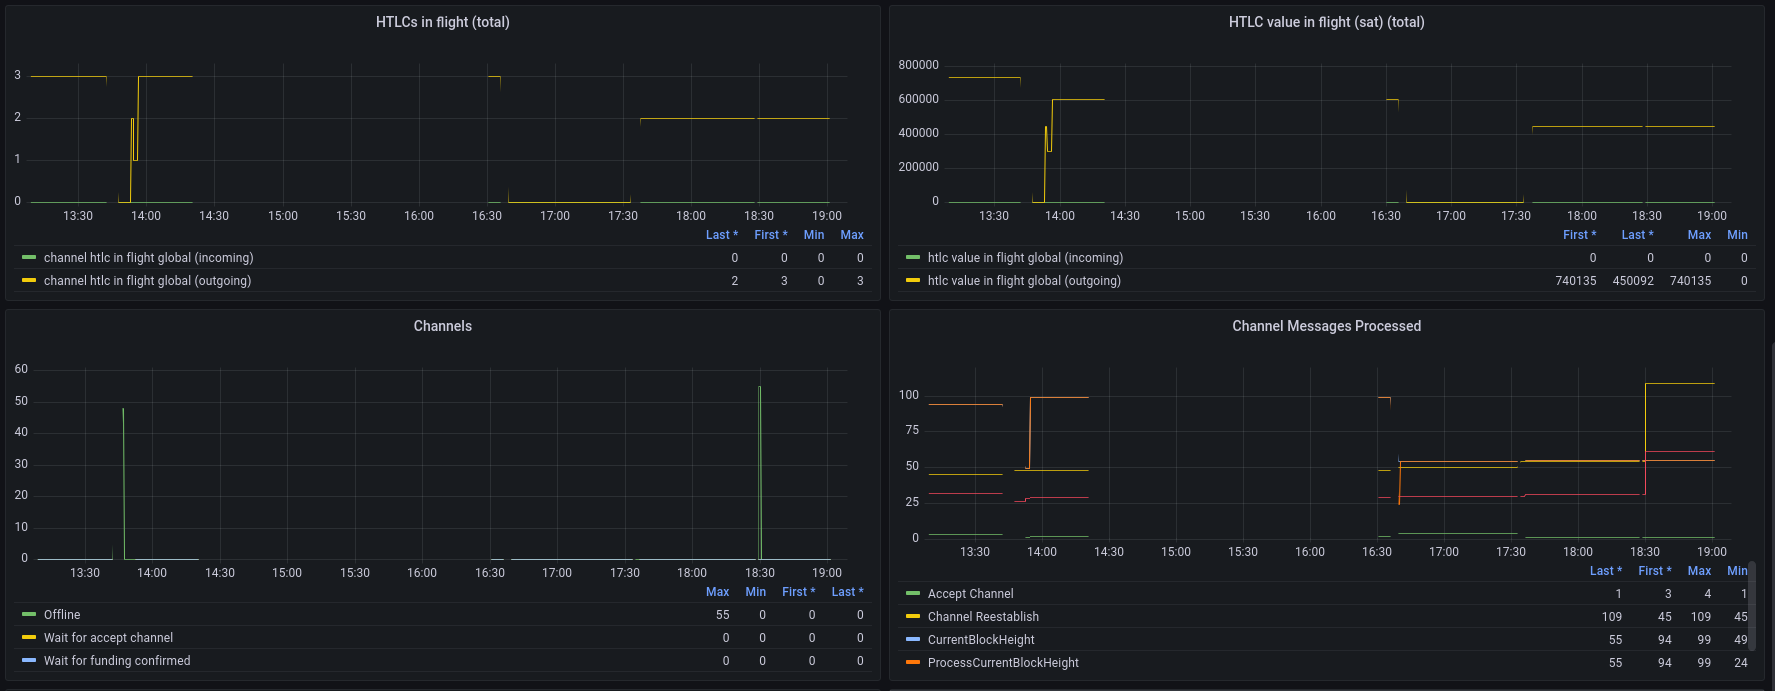This screenshot has height=691, width=1775.
Task: Toggle htlc value in flight global (outgoing) series
Action: coord(1024,281)
